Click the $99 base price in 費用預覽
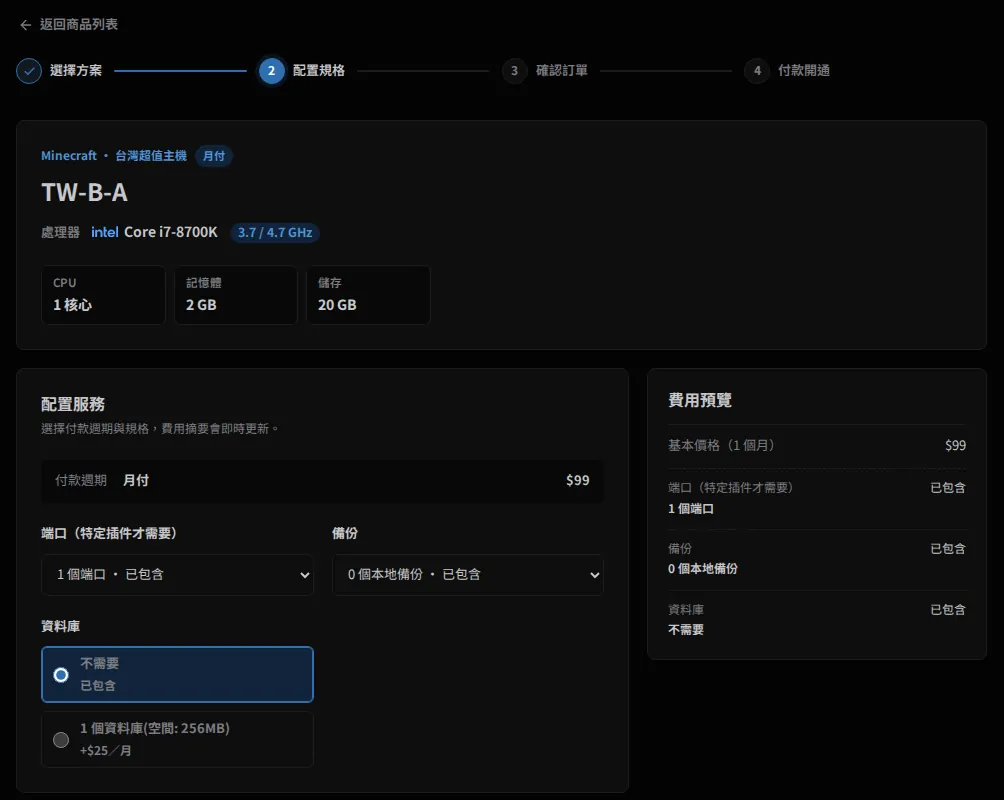The image size is (1004, 800). pos(955,445)
